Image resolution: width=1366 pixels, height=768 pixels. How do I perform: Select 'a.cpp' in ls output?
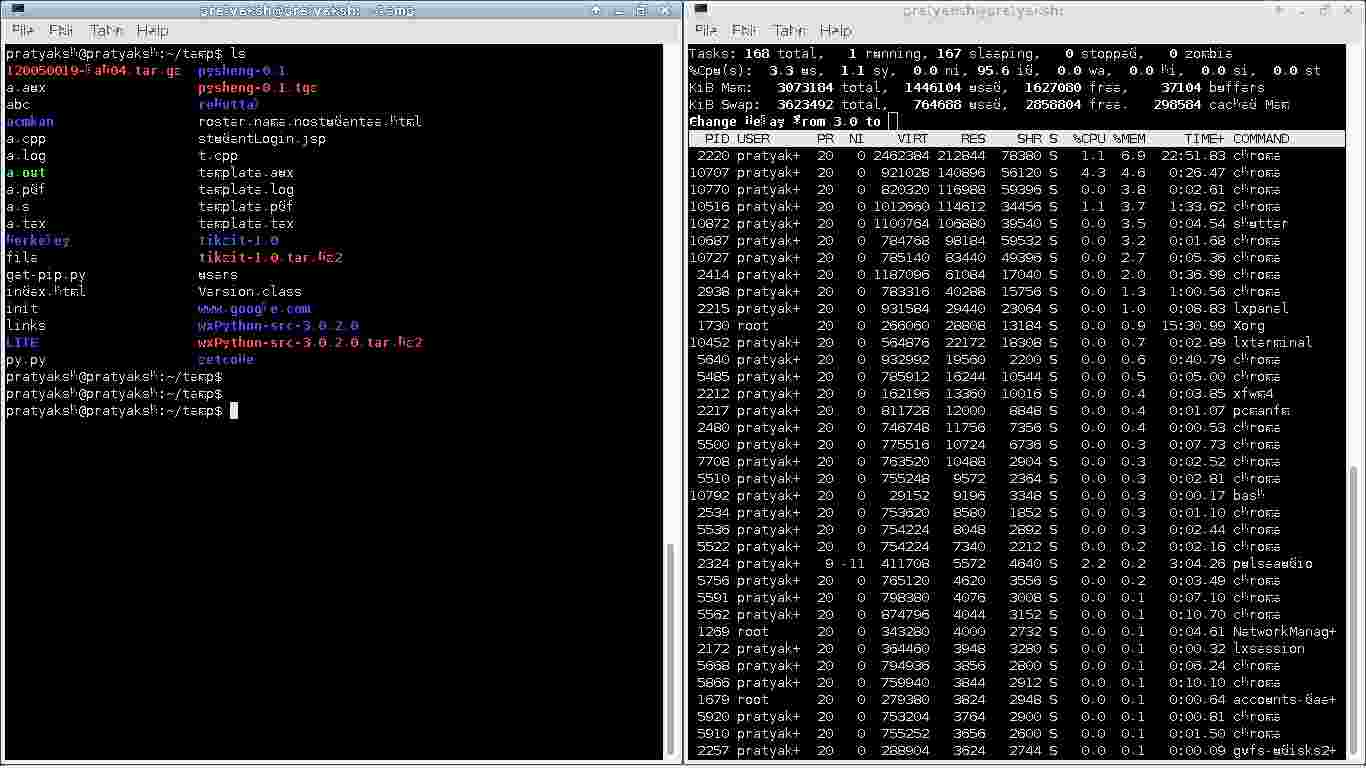tap(26, 139)
